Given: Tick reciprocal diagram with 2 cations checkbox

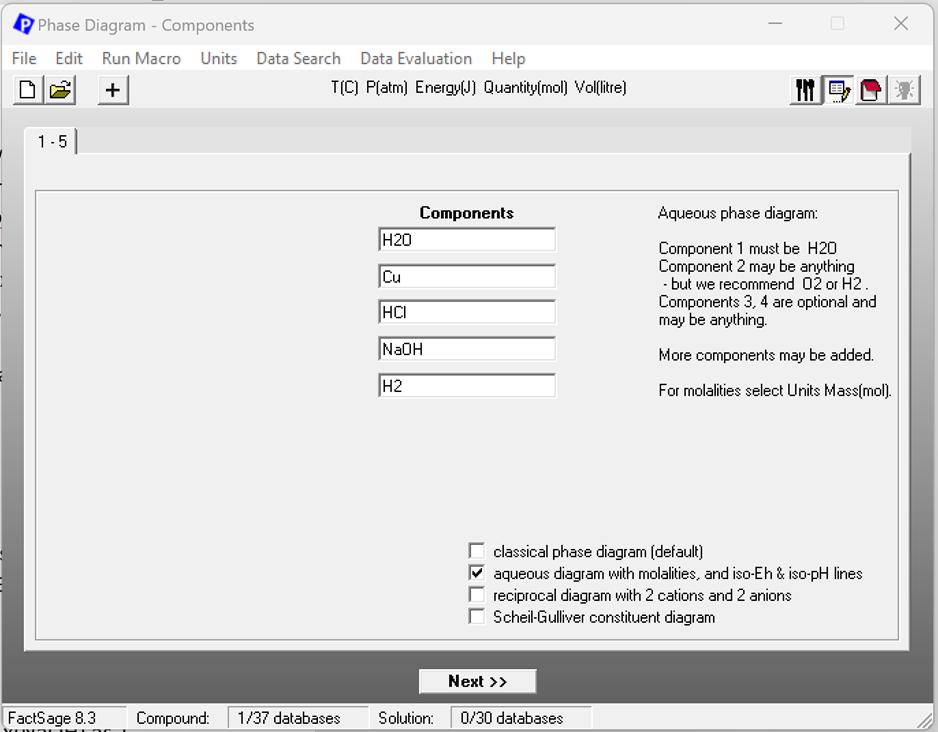Looking at the screenshot, I should pyautogui.click(x=477, y=595).
